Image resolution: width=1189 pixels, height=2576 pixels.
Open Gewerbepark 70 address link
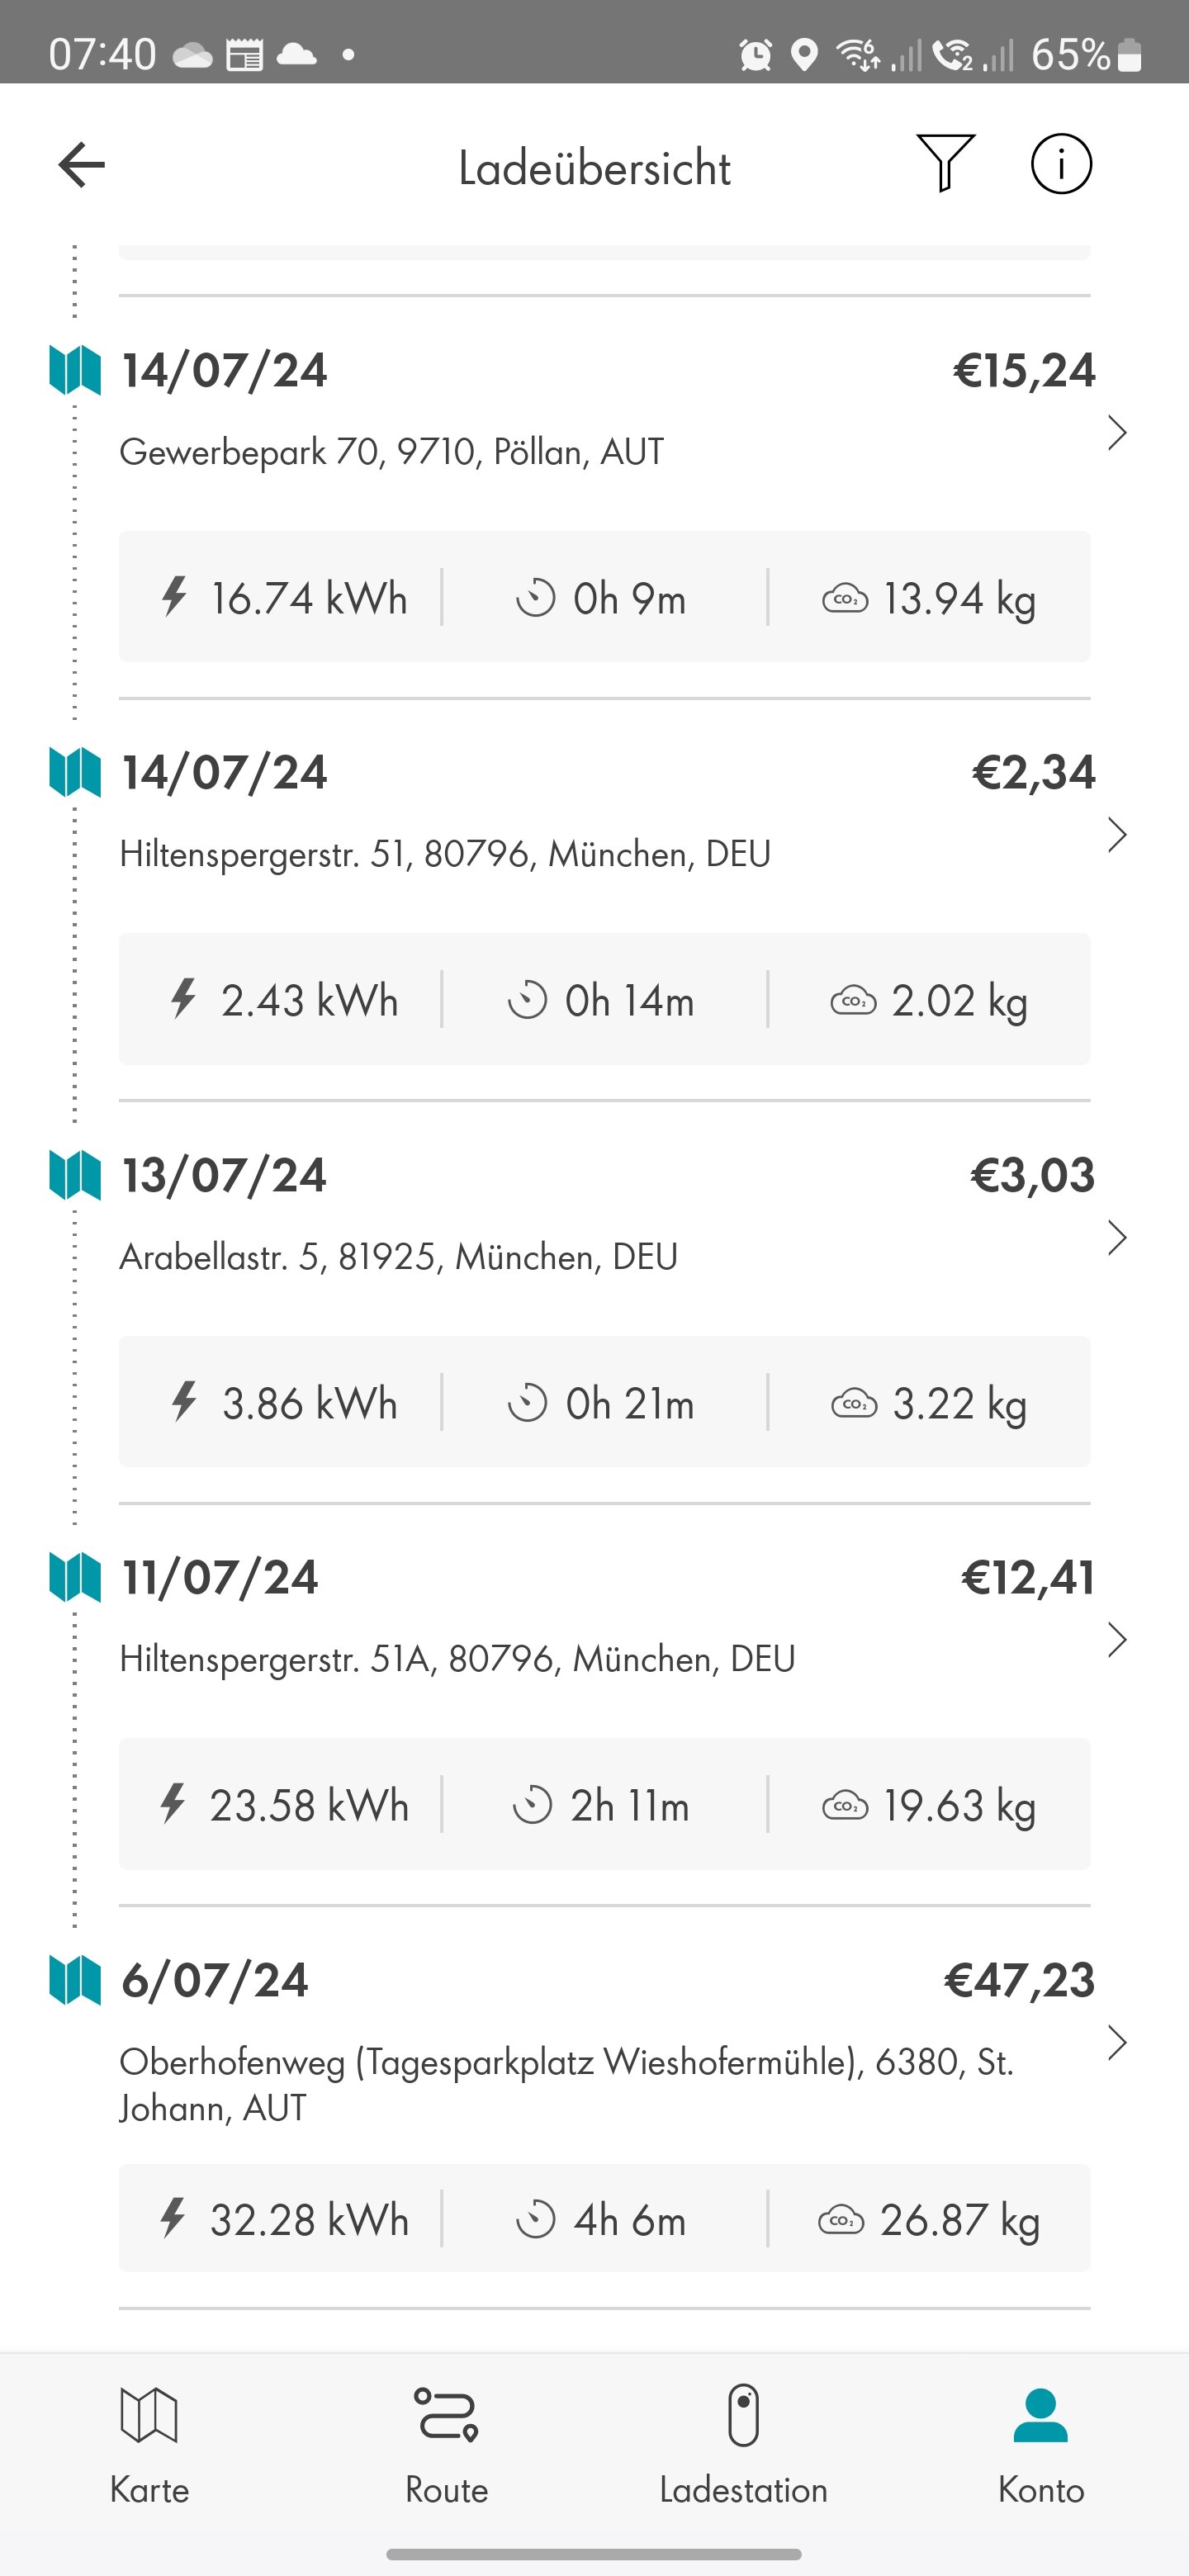[x=391, y=452]
